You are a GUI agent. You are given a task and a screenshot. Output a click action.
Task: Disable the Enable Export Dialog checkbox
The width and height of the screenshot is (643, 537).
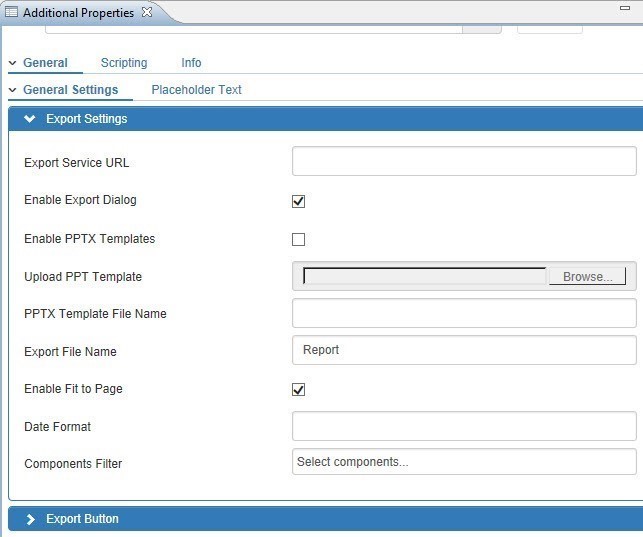(298, 201)
